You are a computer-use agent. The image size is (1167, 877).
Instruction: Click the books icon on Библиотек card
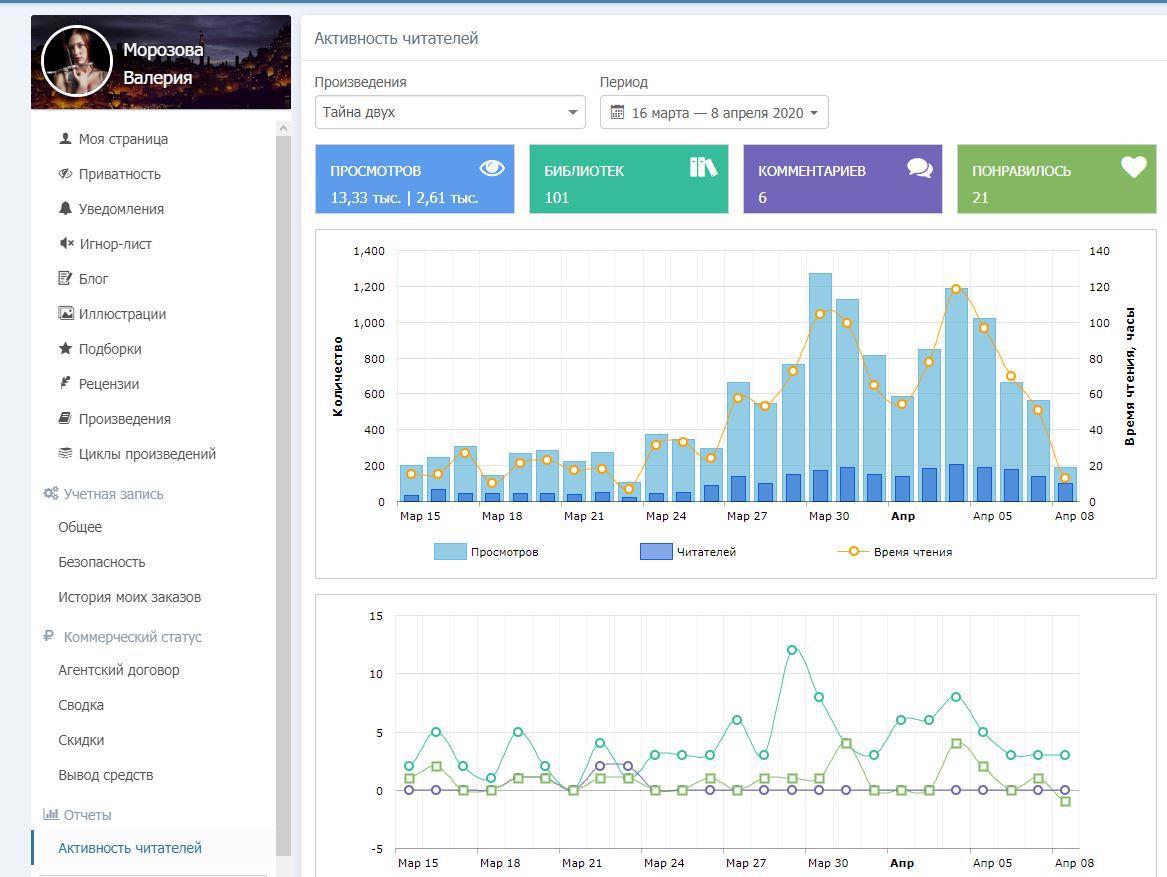tap(704, 167)
